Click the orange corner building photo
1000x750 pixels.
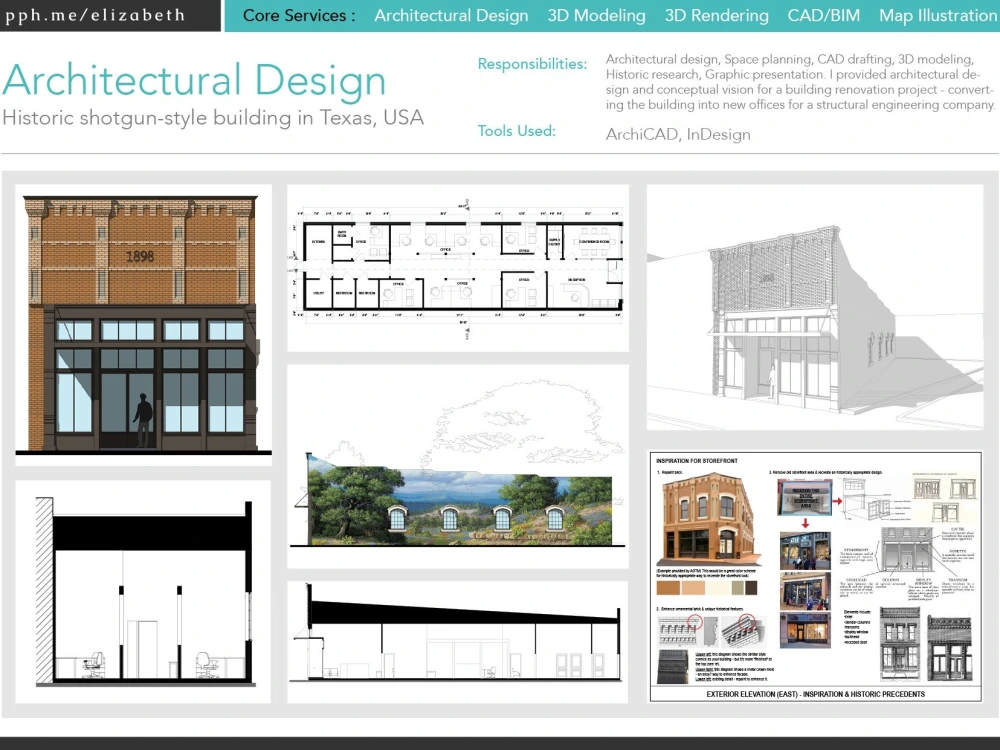708,520
